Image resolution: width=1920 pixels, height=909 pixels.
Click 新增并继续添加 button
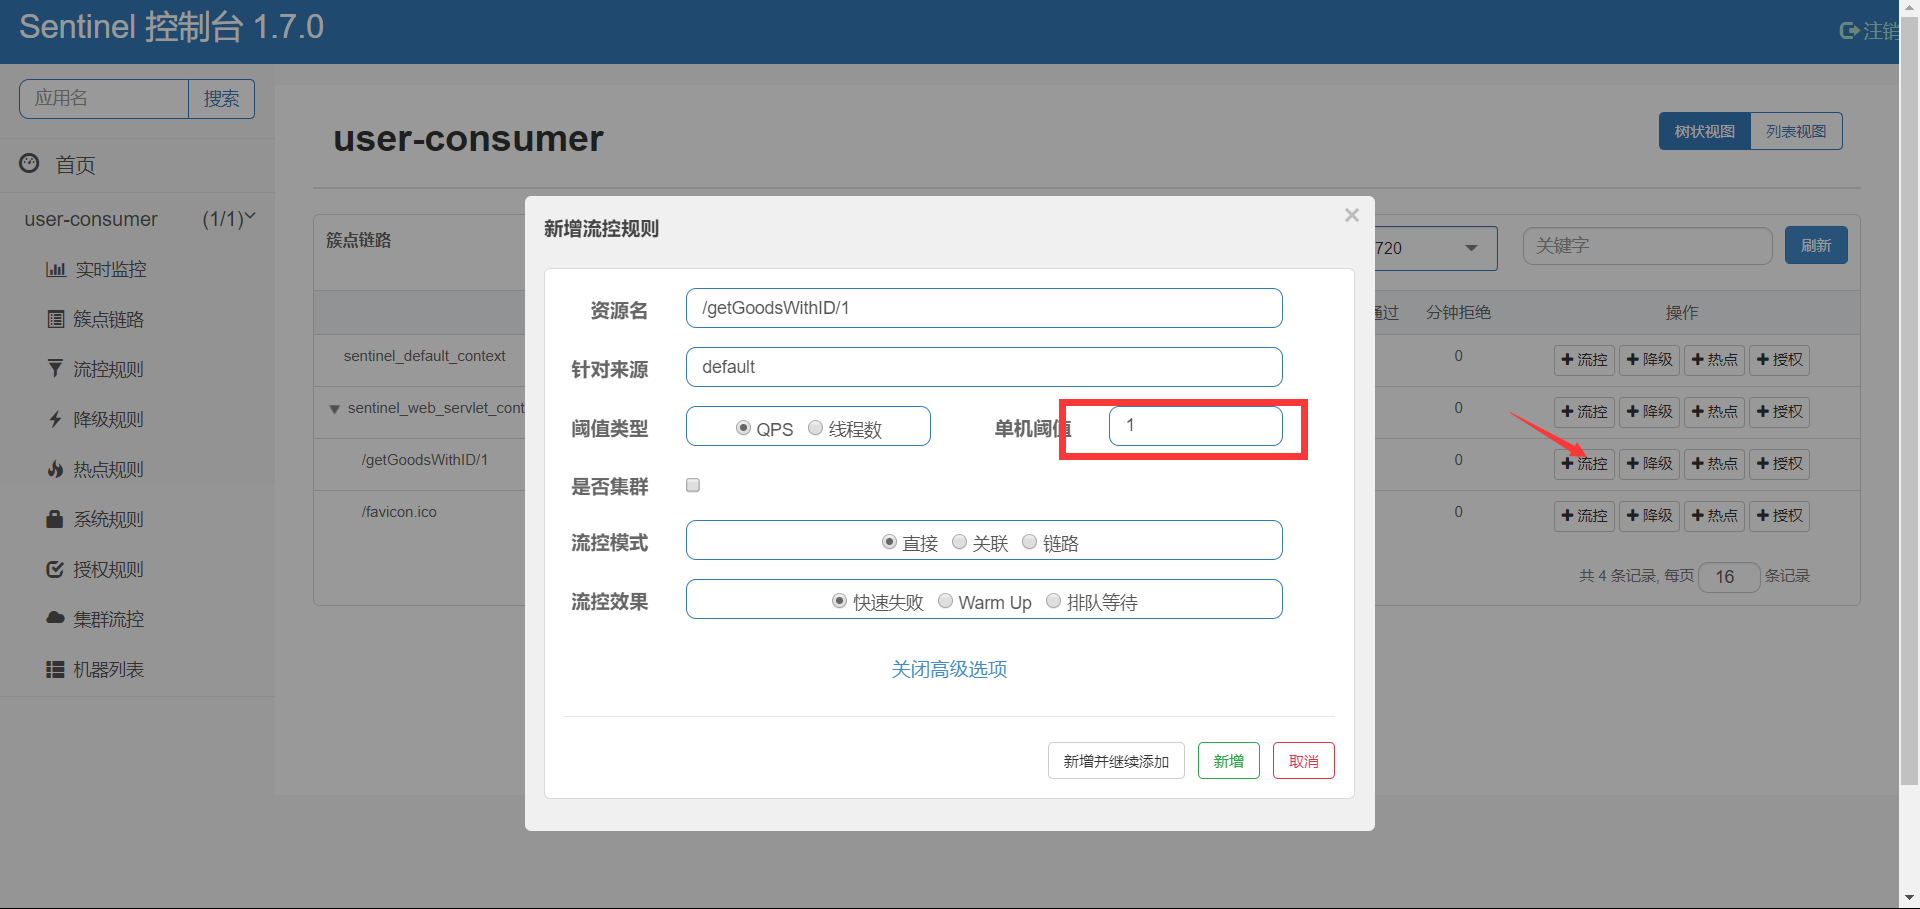click(x=1116, y=761)
